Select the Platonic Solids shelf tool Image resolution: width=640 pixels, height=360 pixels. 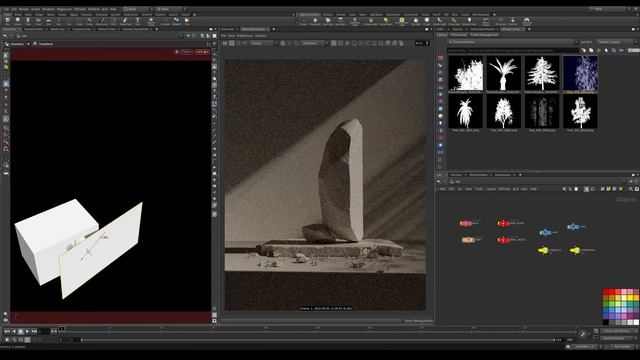[151, 21]
